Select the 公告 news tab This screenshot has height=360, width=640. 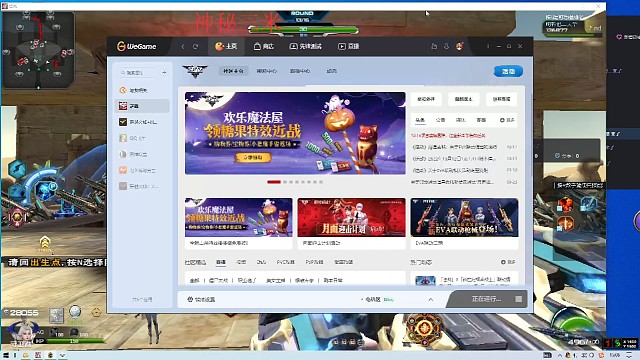click(440, 120)
